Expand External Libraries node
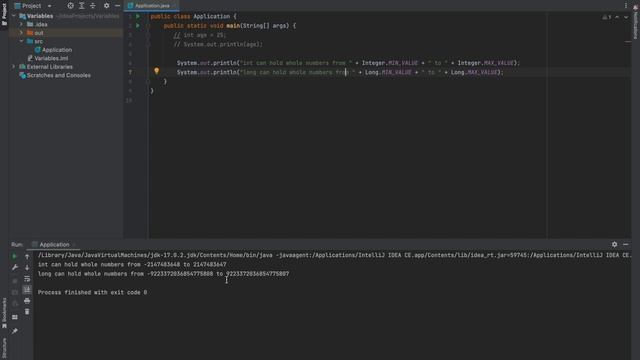 tap(14, 67)
